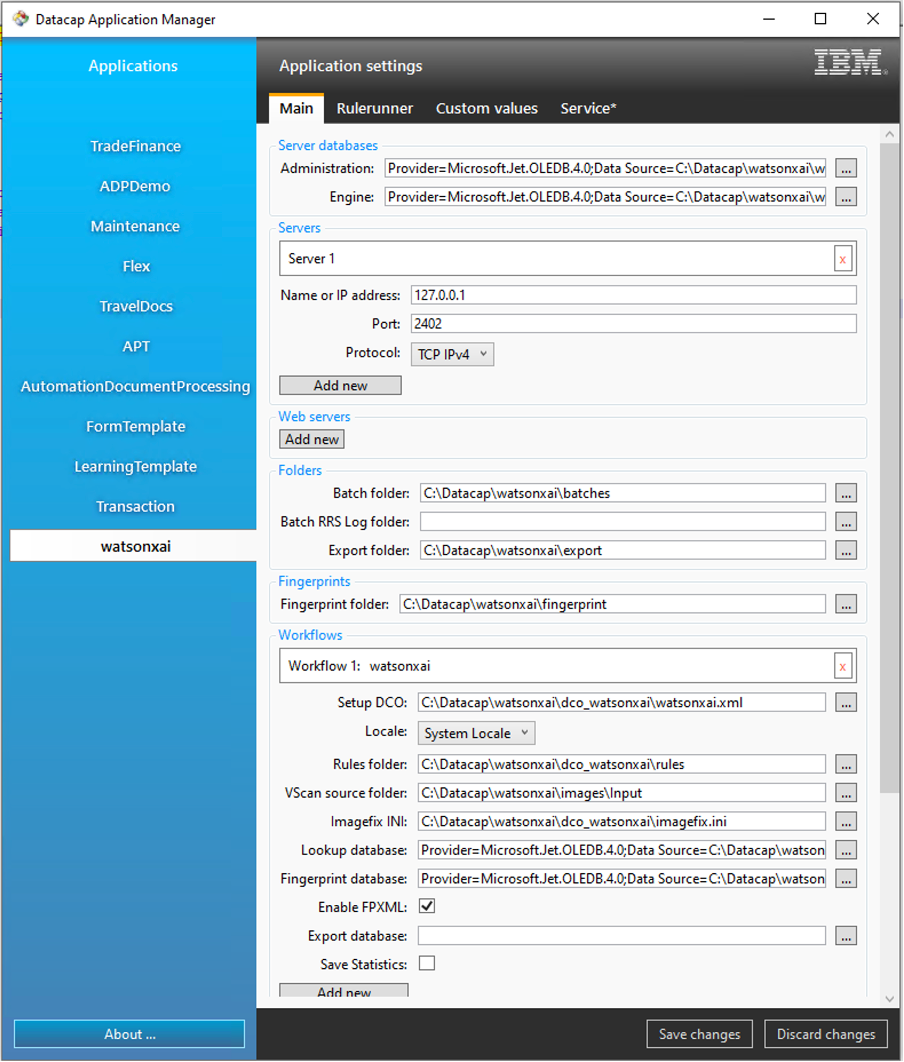Open the Locale System Locale dropdown
This screenshot has height=1062, width=904.
pyautogui.click(x=476, y=733)
